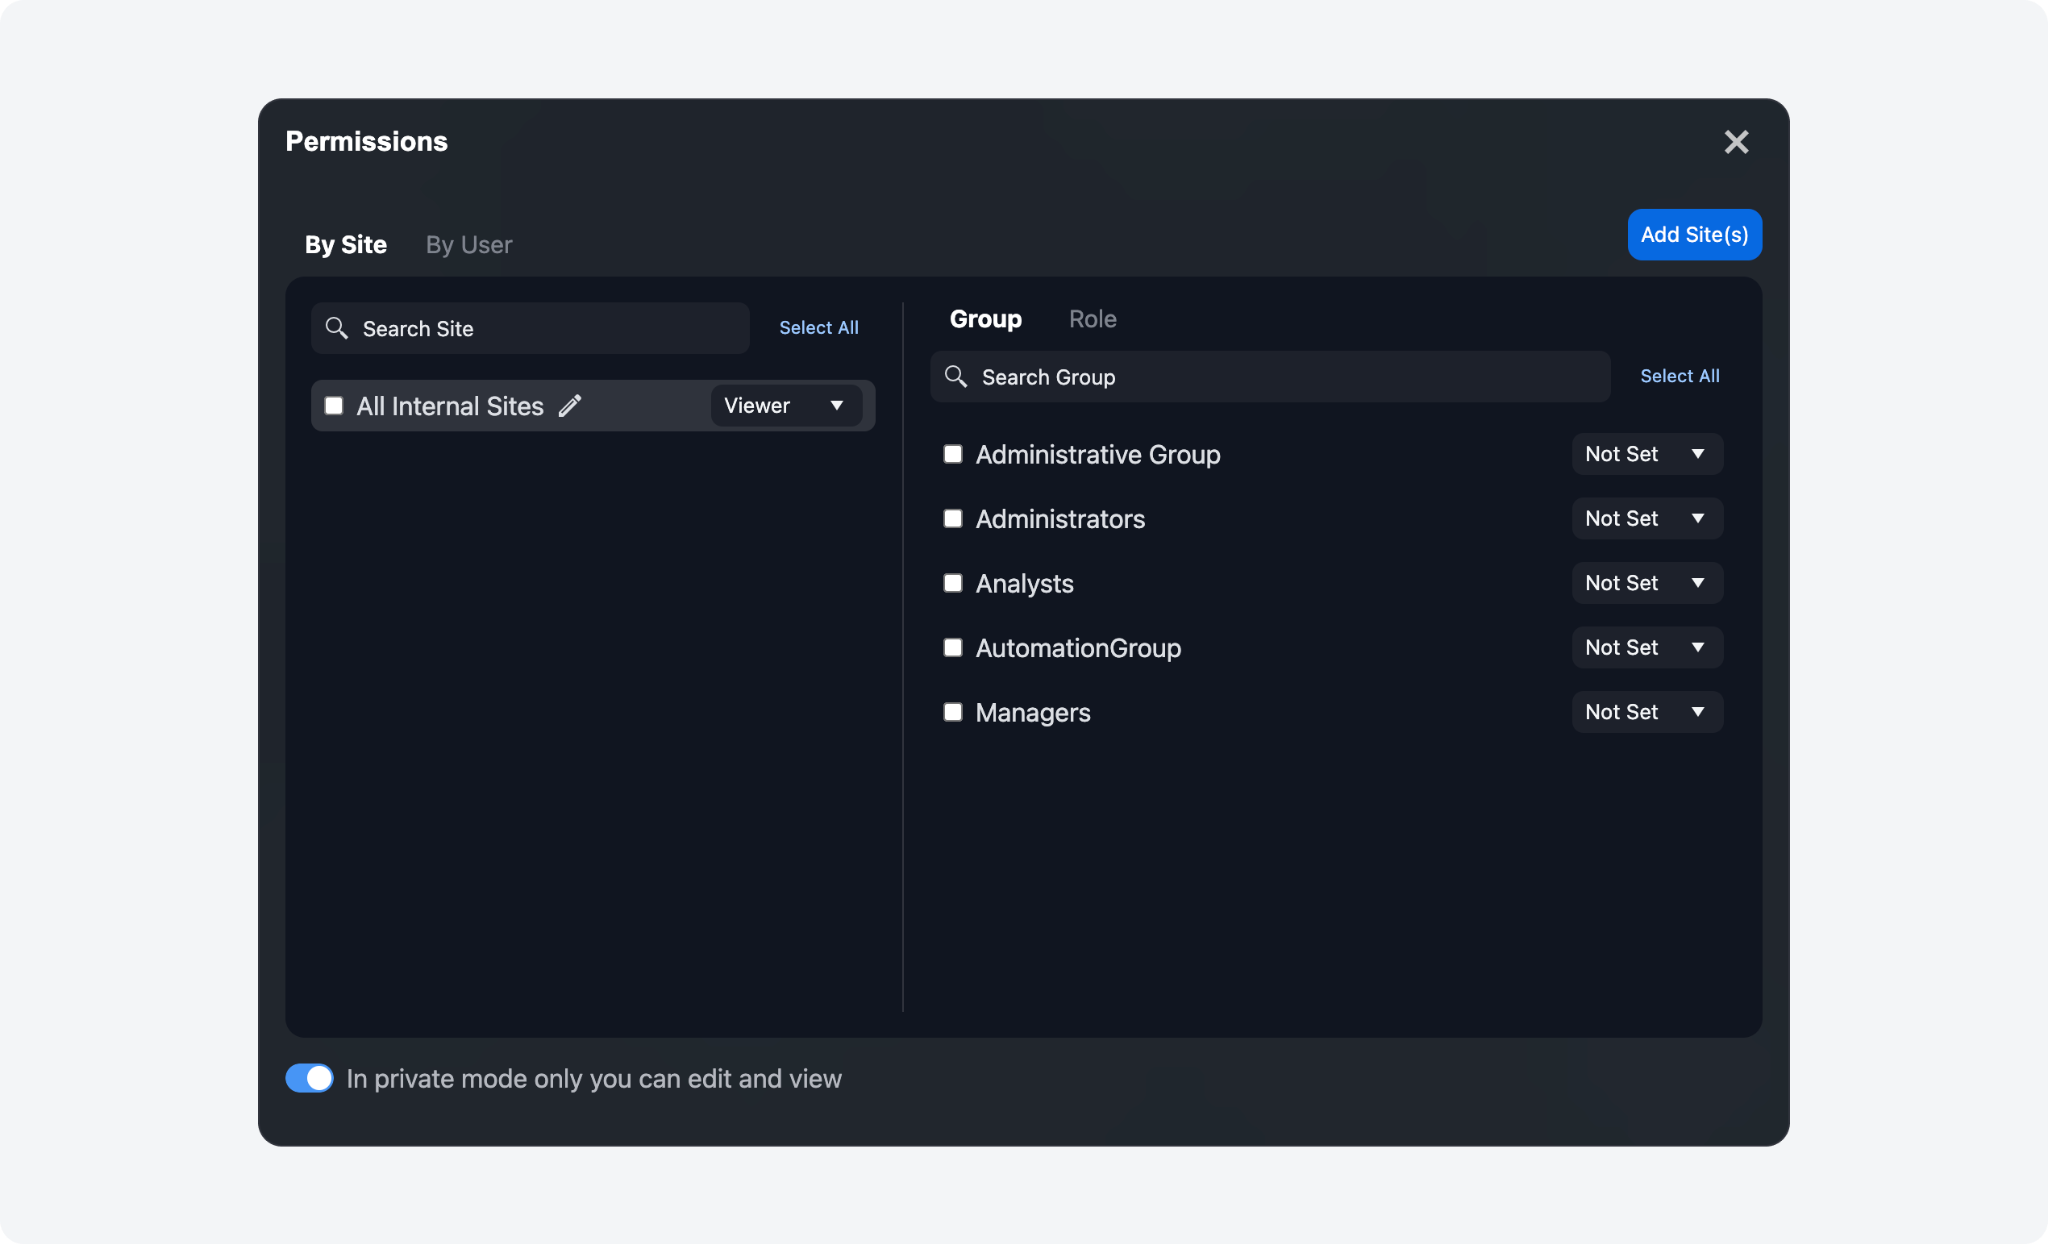This screenshot has height=1244, width=2048.
Task: Open the Managers Not Set dropdown
Action: pyautogui.click(x=1646, y=712)
